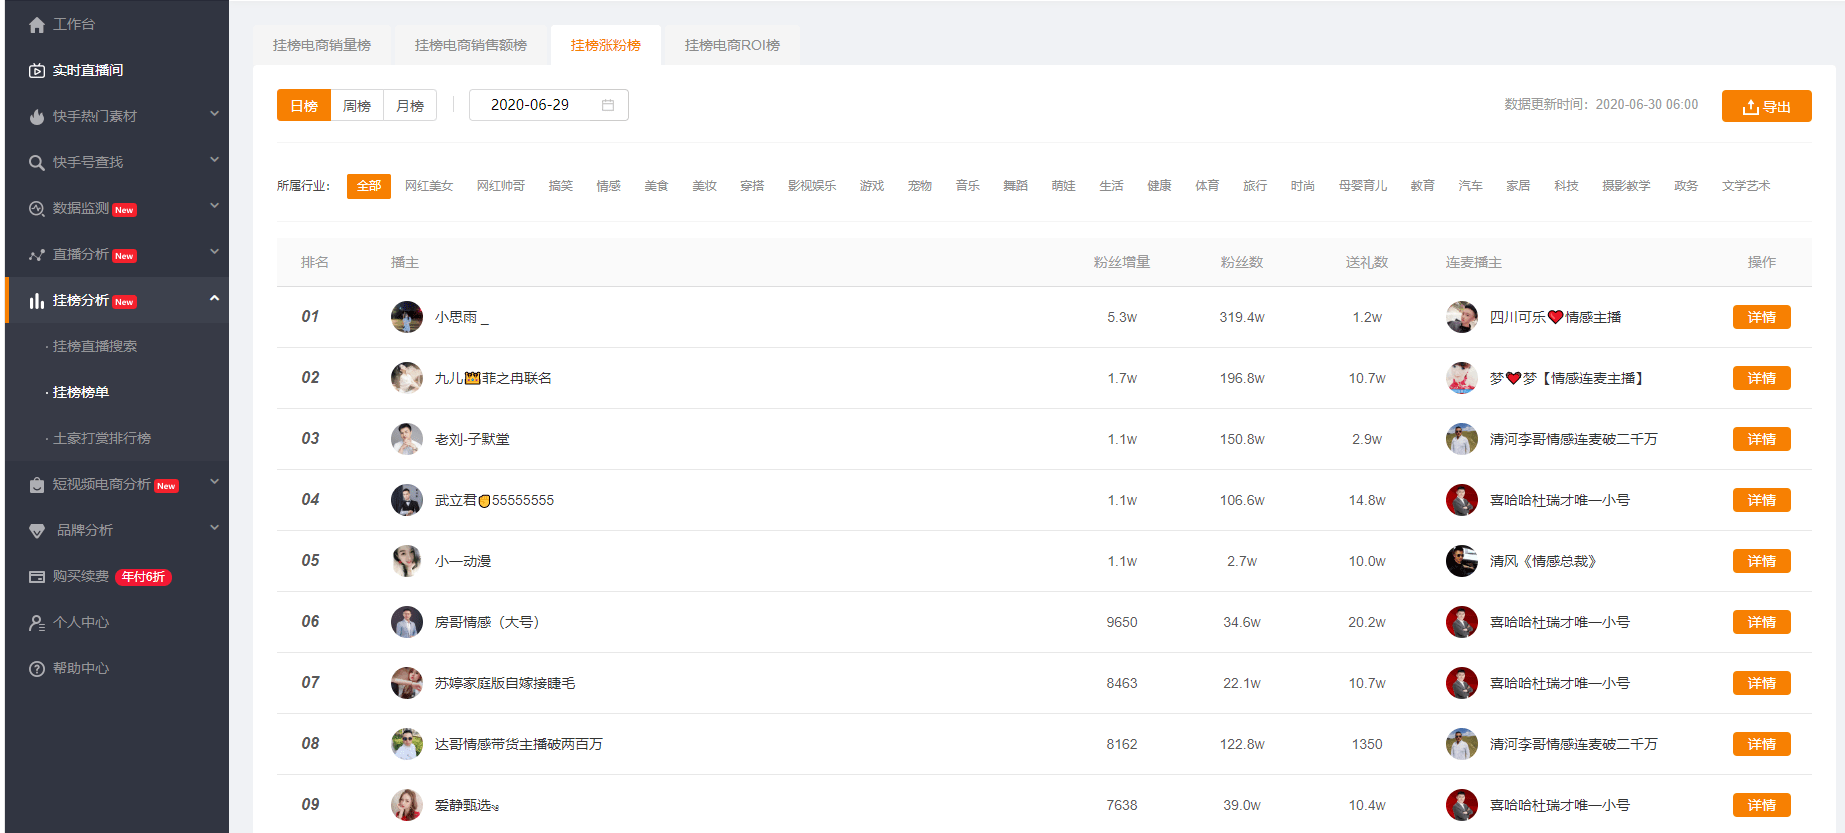The image size is (1845, 833).
Task: Open 土豪打赏排行榜 in the sidebar
Action: [x=102, y=439]
